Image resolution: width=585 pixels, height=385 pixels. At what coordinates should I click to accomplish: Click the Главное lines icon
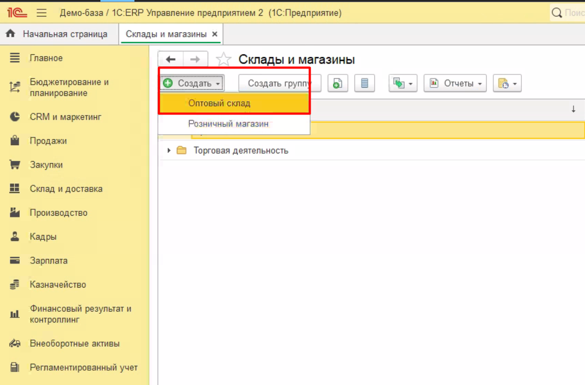15,58
